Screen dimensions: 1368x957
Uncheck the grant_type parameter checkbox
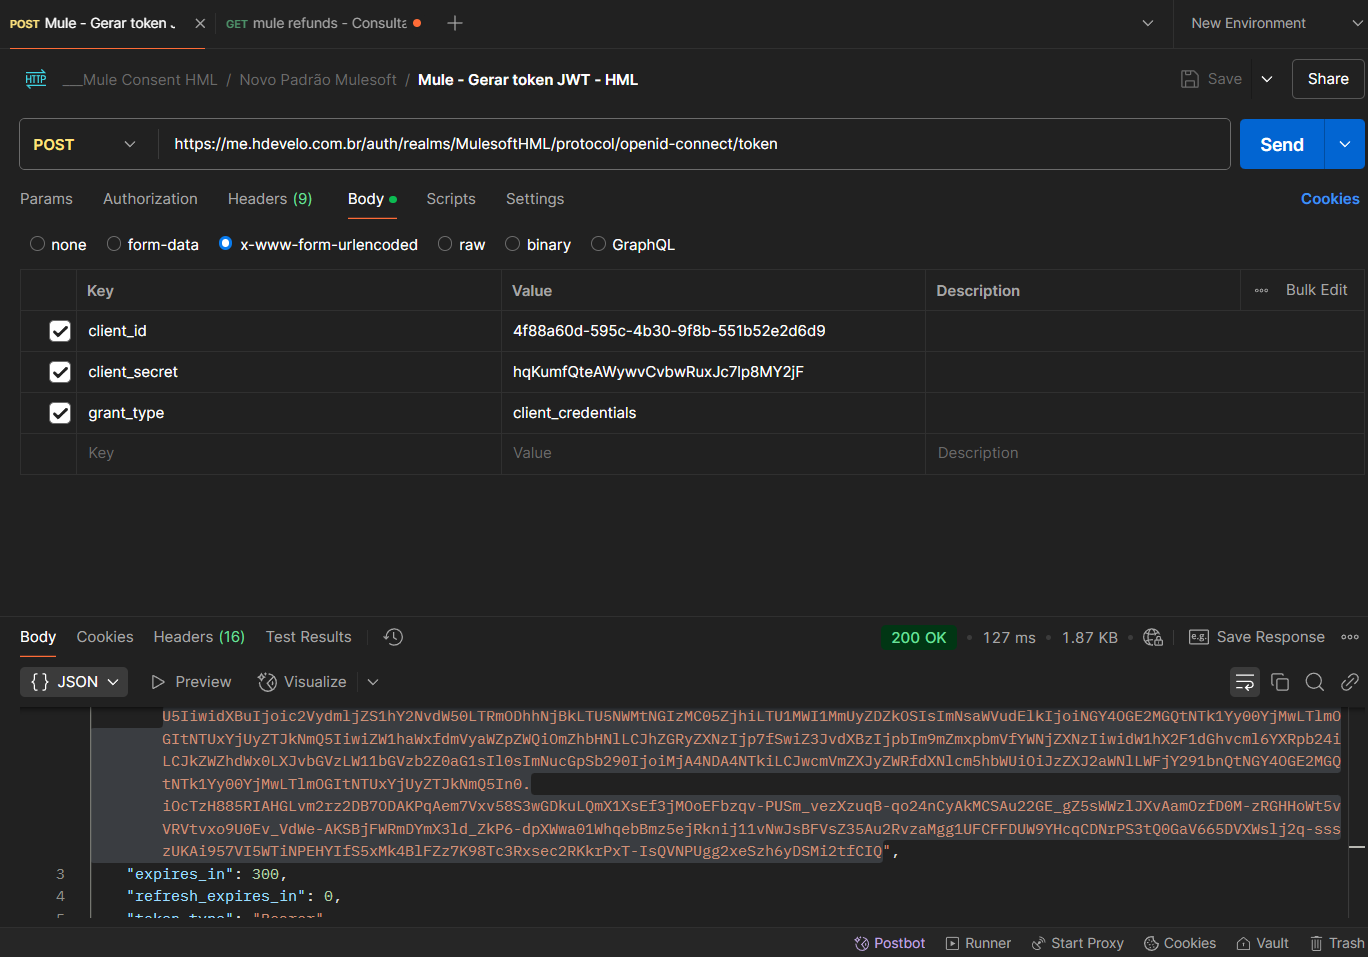pyautogui.click(x=60, y=413)
